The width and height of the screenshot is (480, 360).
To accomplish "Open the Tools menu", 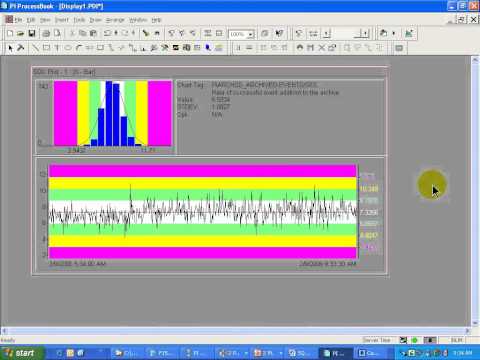I will click(79, 20).
